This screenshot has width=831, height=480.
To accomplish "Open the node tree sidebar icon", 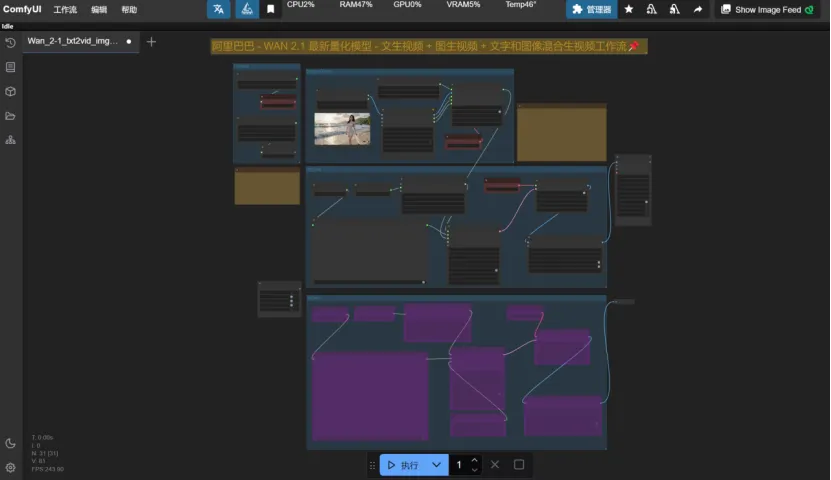I will 10,140.
